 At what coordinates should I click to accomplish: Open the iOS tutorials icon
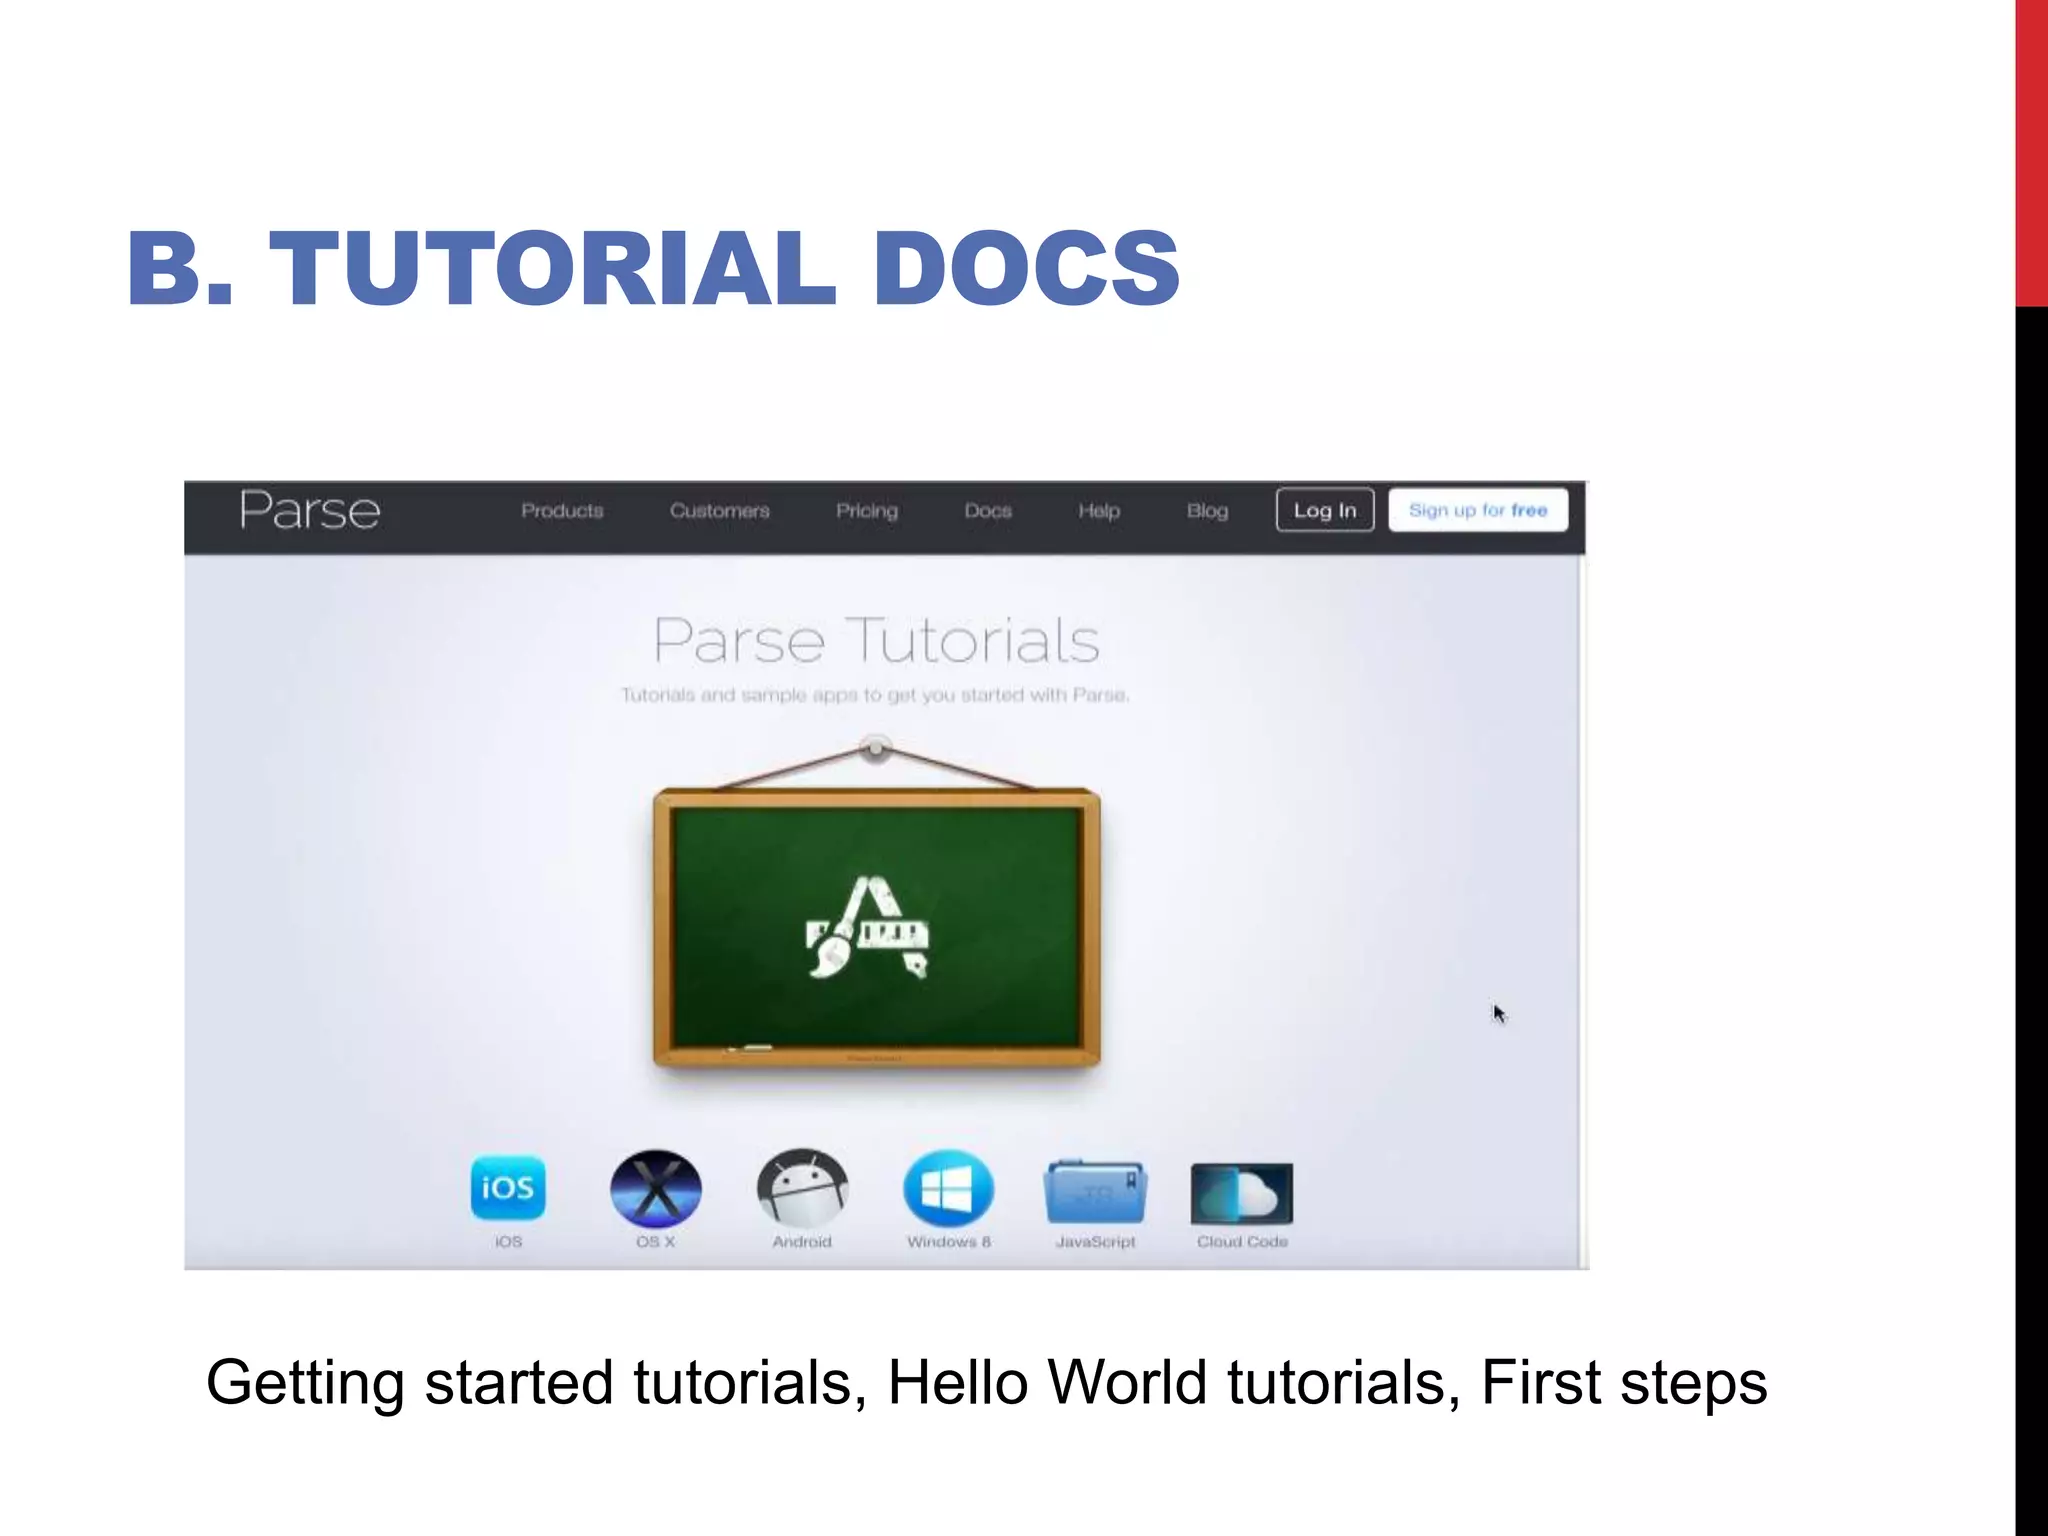coord(508,1188)
